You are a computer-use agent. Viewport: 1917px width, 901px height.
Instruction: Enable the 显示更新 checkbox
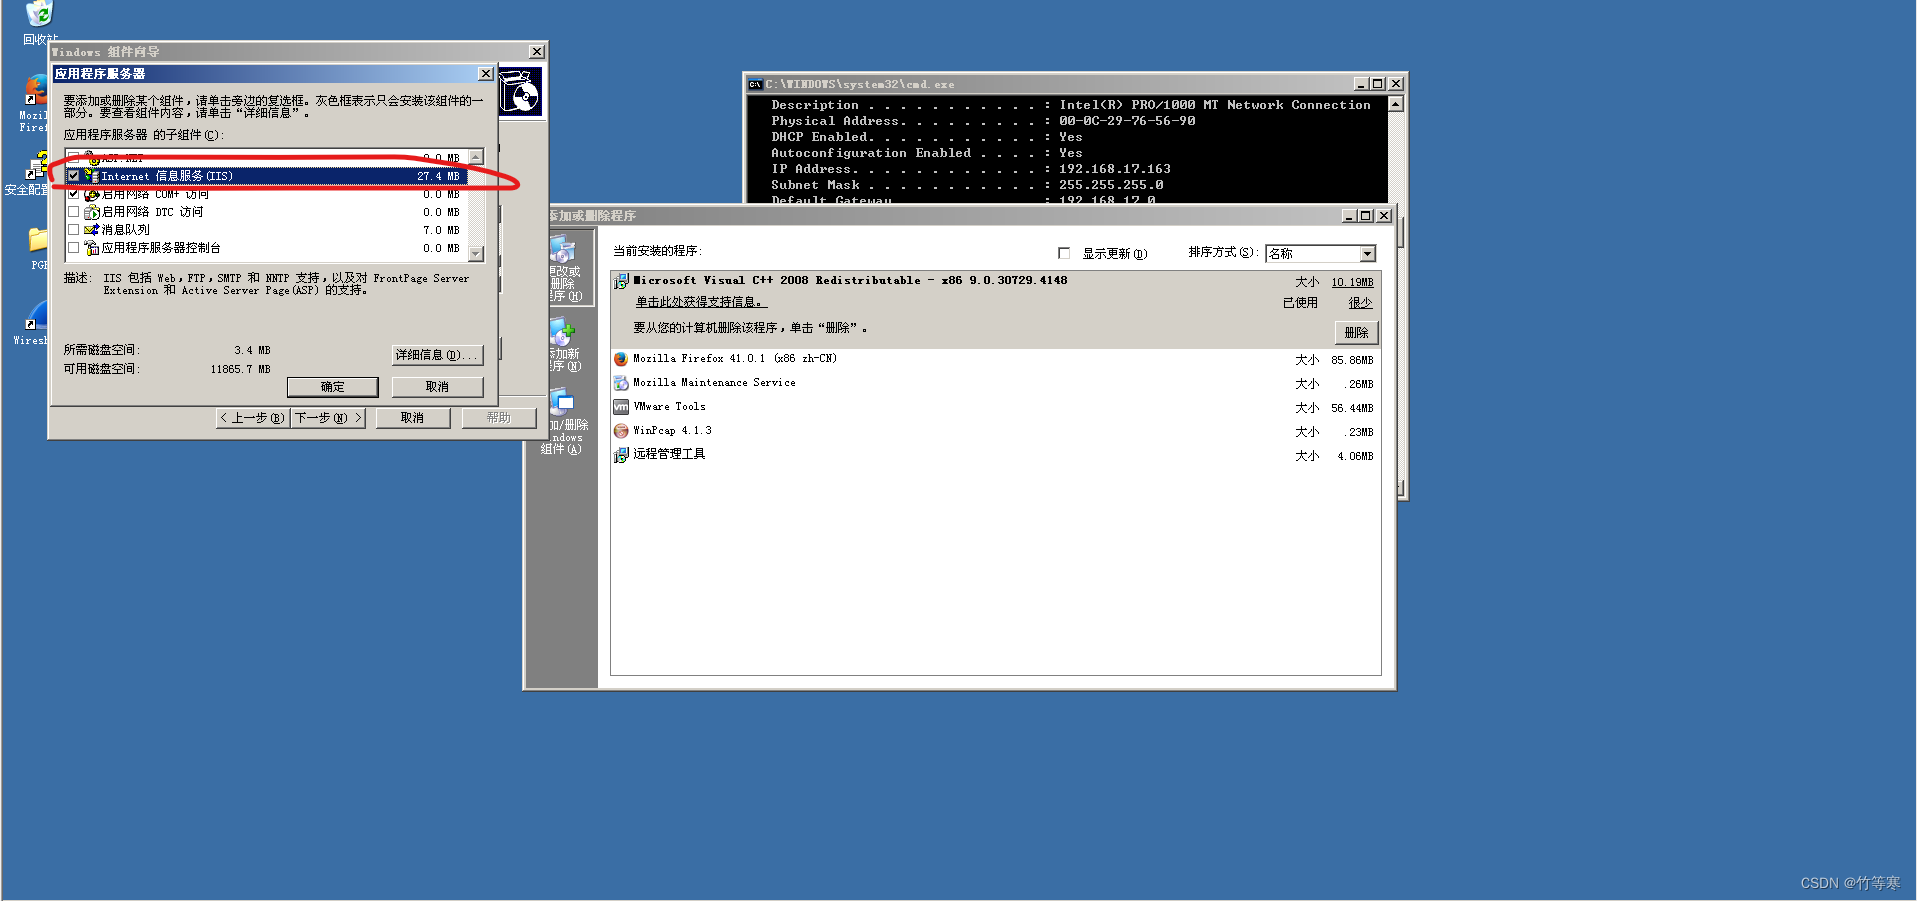[x=1064, y=253]
